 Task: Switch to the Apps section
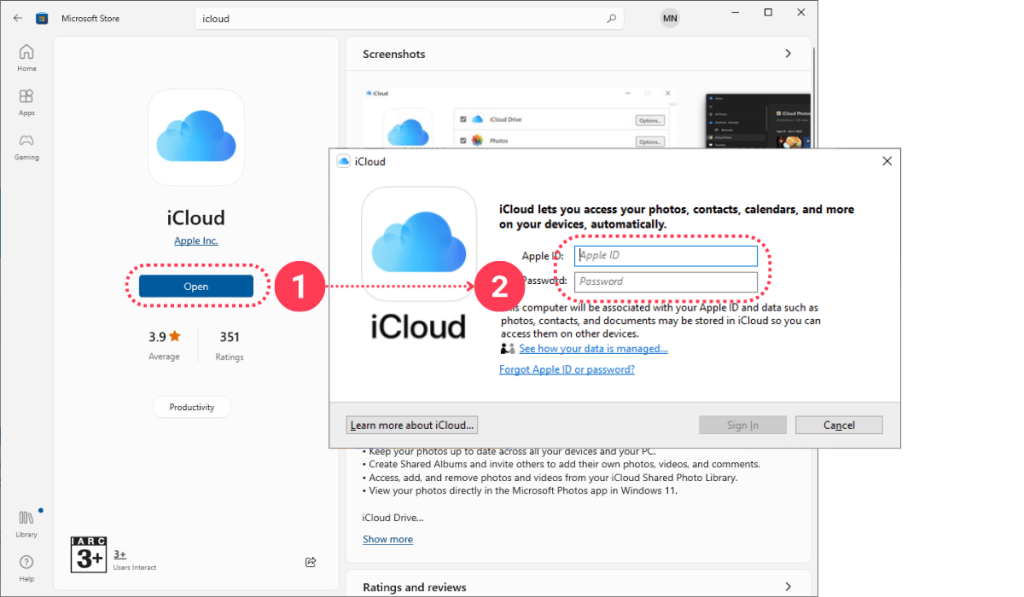pos(26,100)
